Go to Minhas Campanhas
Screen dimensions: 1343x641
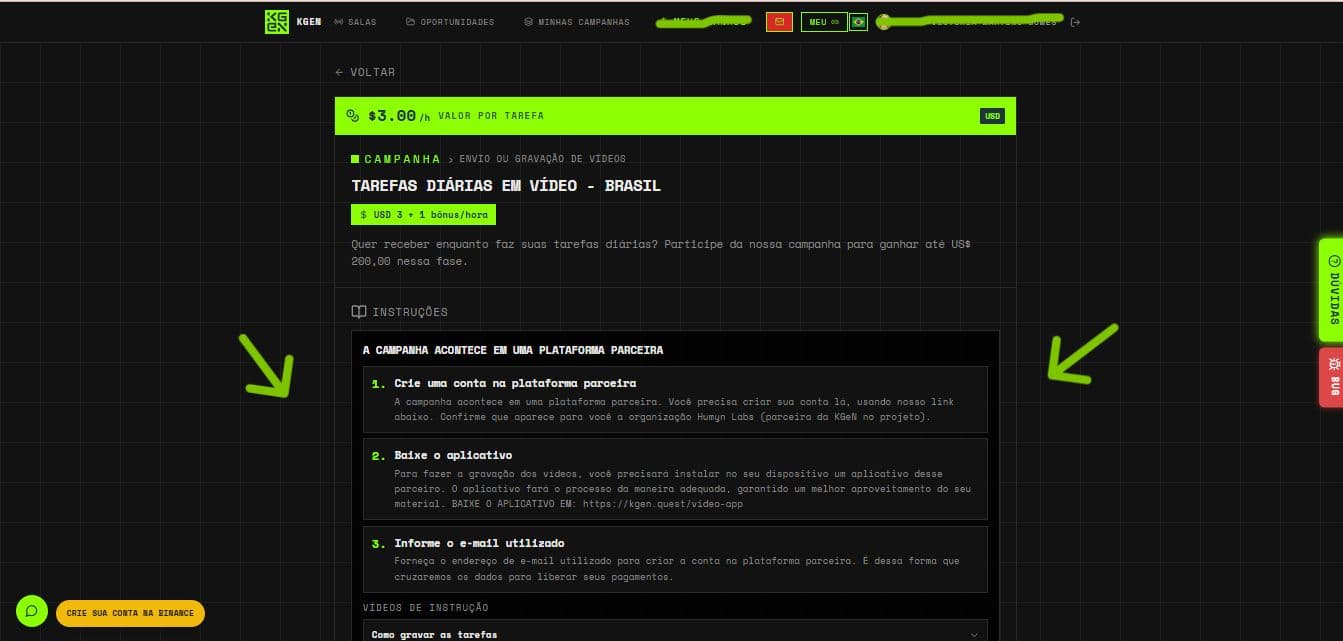click(577, 22)
